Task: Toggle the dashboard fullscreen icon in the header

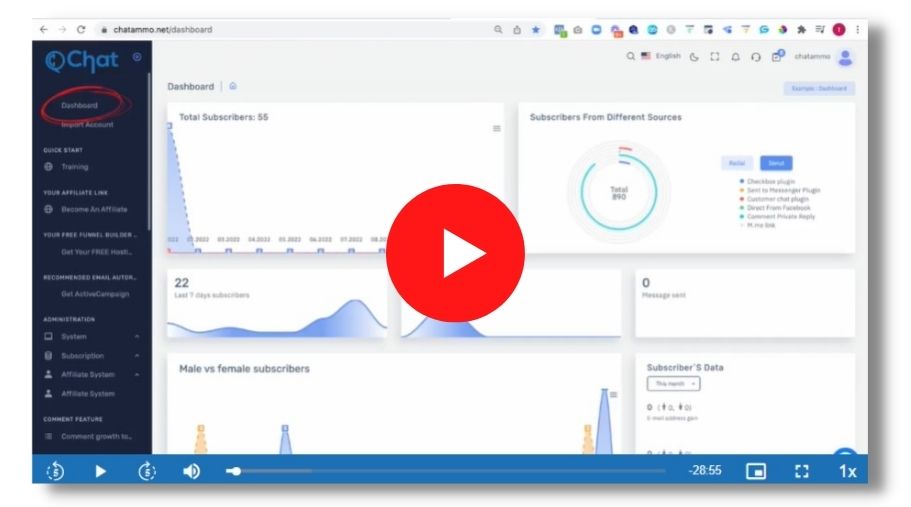Action: [715, 56]
